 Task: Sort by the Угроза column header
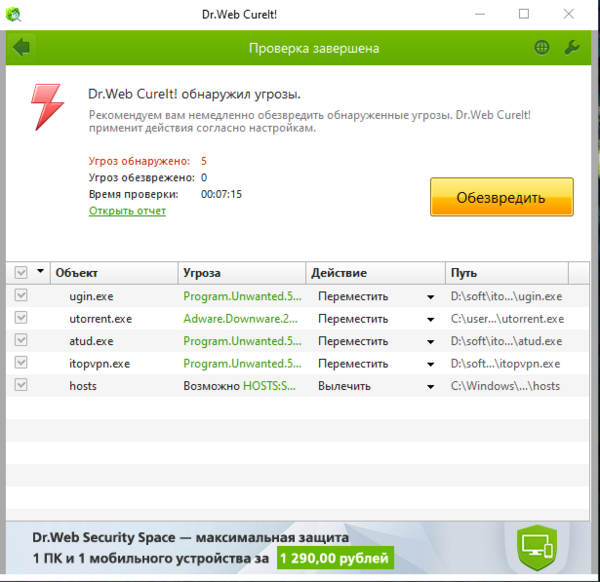click(242, 273)
